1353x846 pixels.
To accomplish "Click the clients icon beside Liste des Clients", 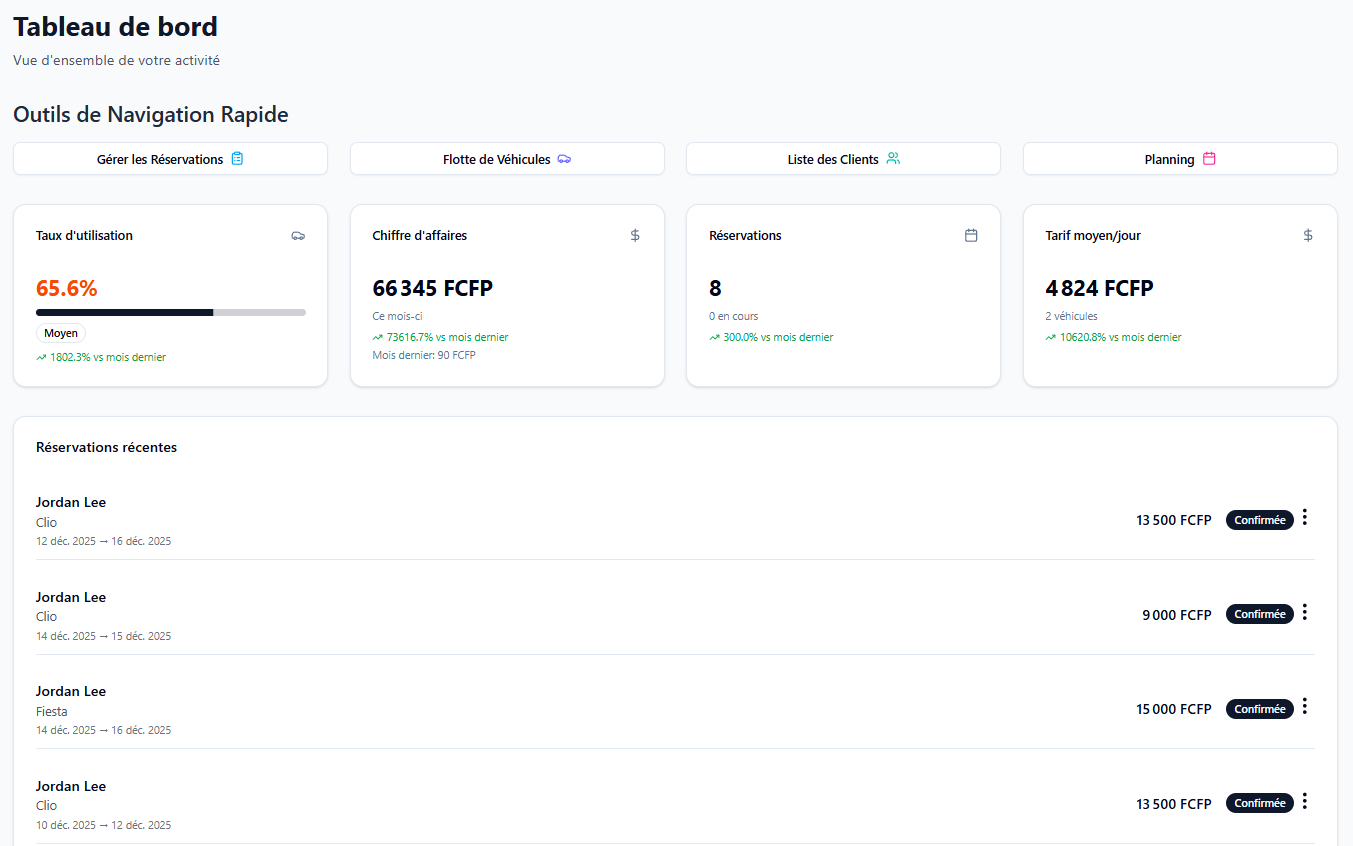I will click(893, 158).
